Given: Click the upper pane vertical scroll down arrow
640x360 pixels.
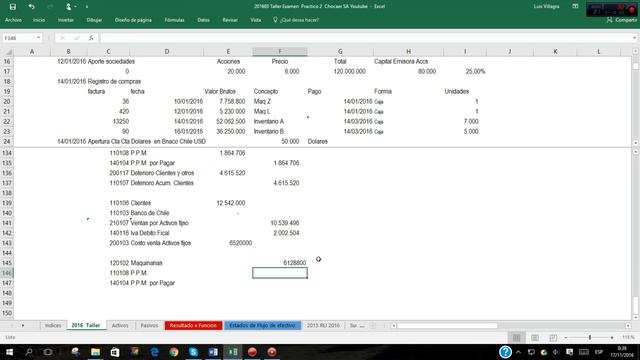Looking at the screenshot, I should tap(636, 142).
